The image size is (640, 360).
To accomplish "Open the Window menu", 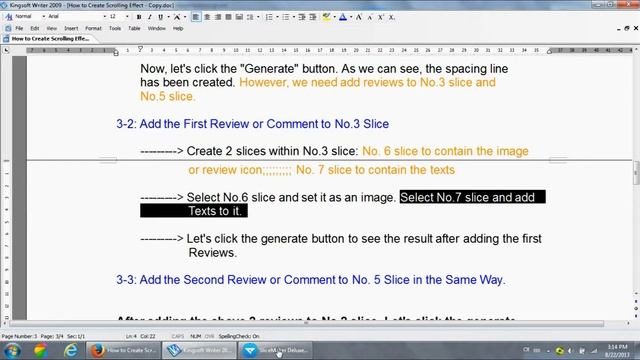I will tap(156, 29).
